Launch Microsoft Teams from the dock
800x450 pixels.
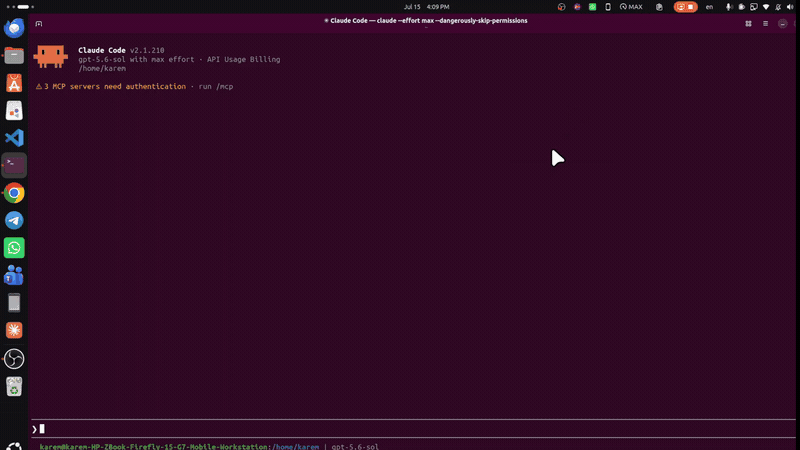tap(14, 276)
